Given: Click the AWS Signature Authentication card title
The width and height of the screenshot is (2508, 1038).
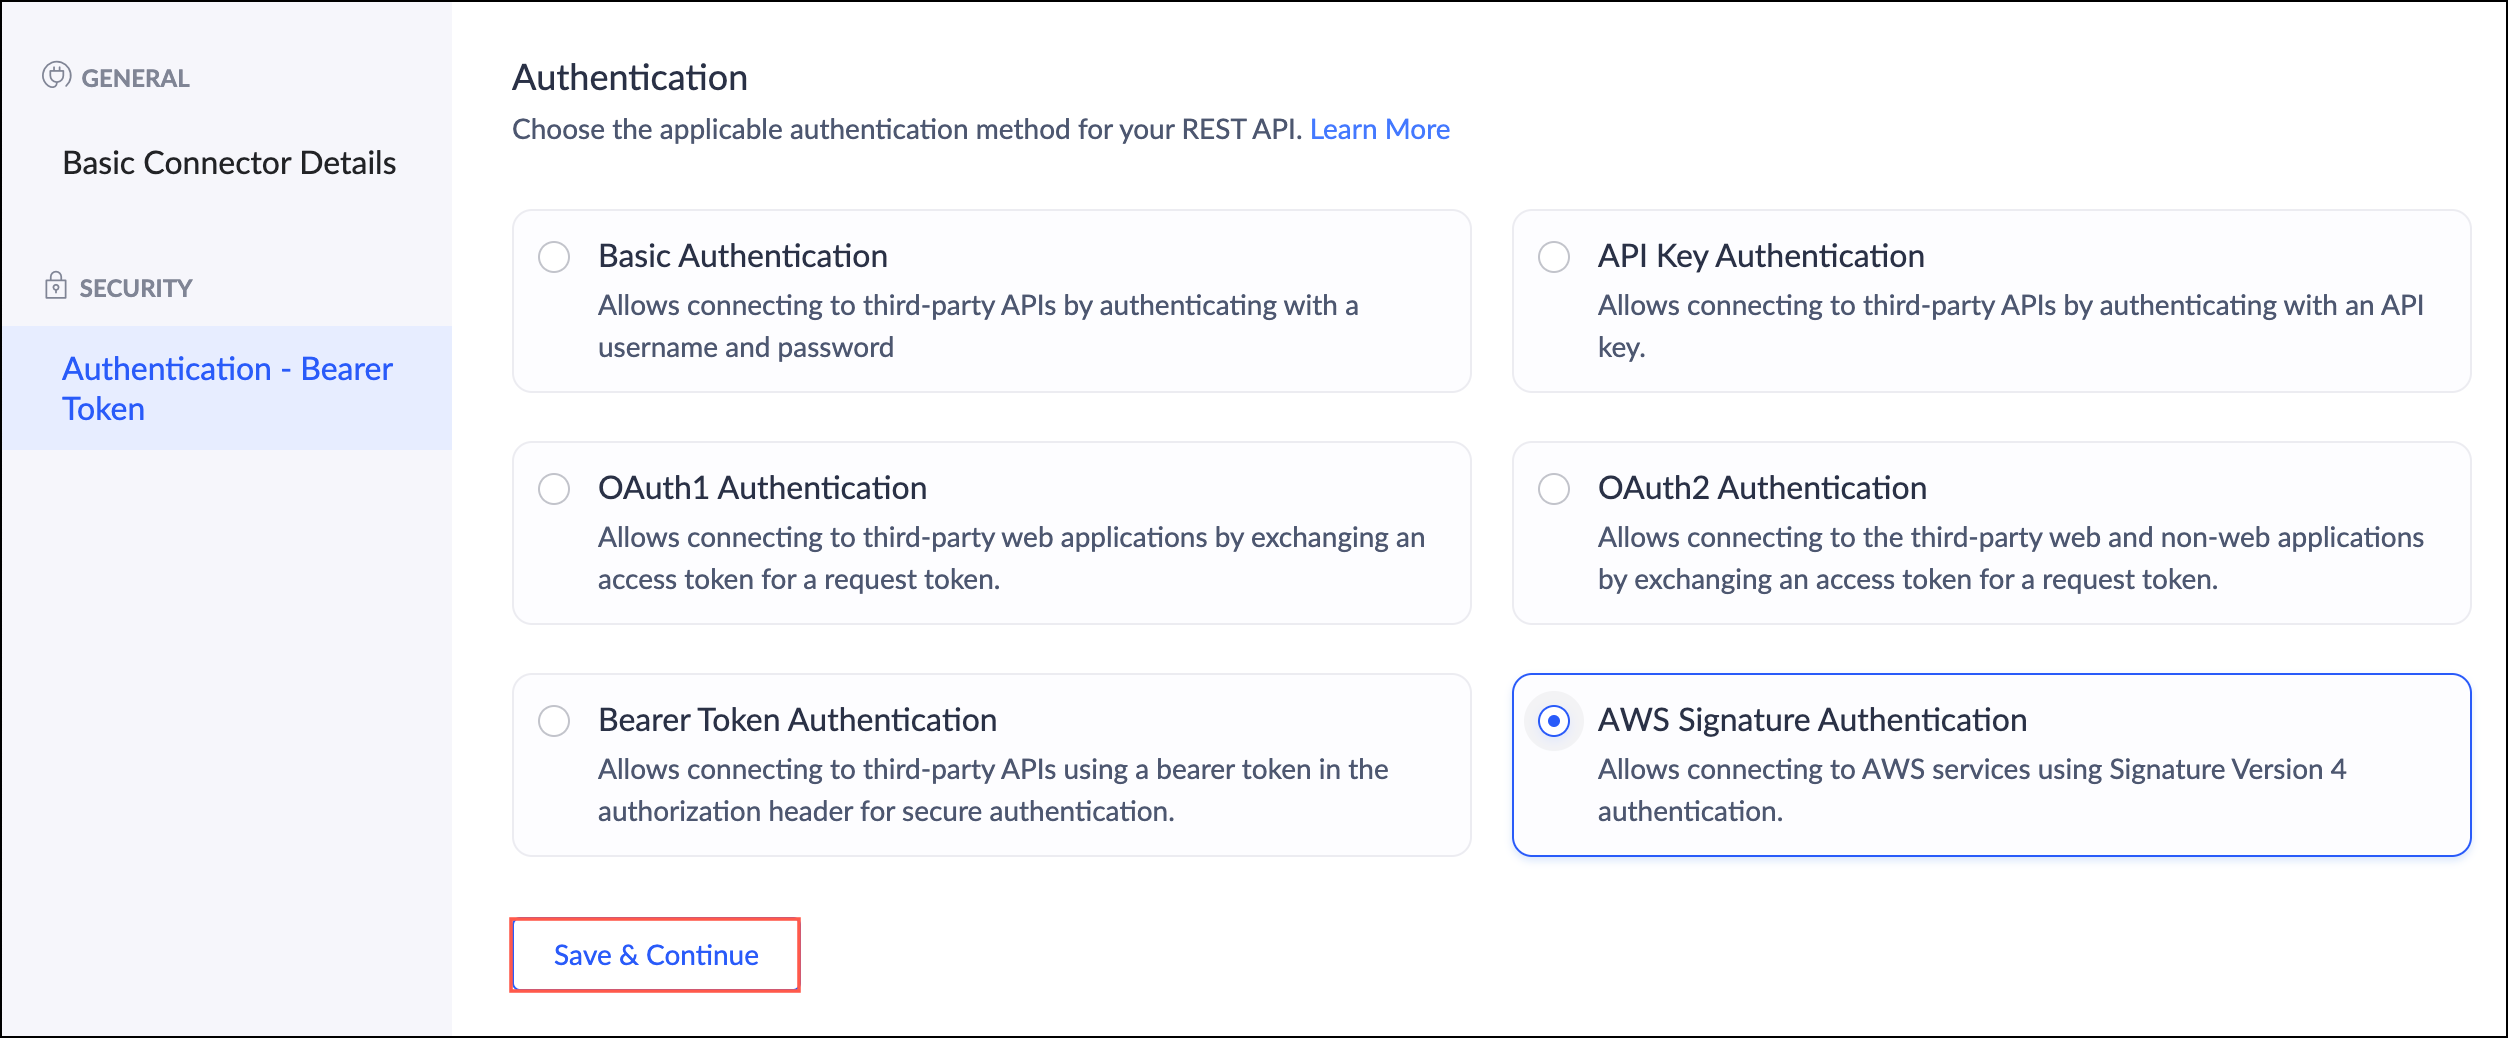Looking at the screenshot, I should click(x=1812, y=720).
